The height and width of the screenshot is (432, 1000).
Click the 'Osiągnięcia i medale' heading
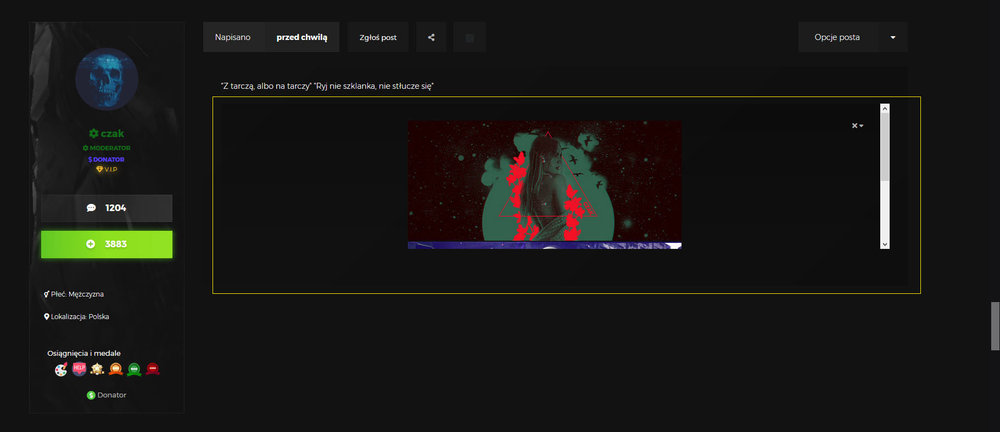84,353
